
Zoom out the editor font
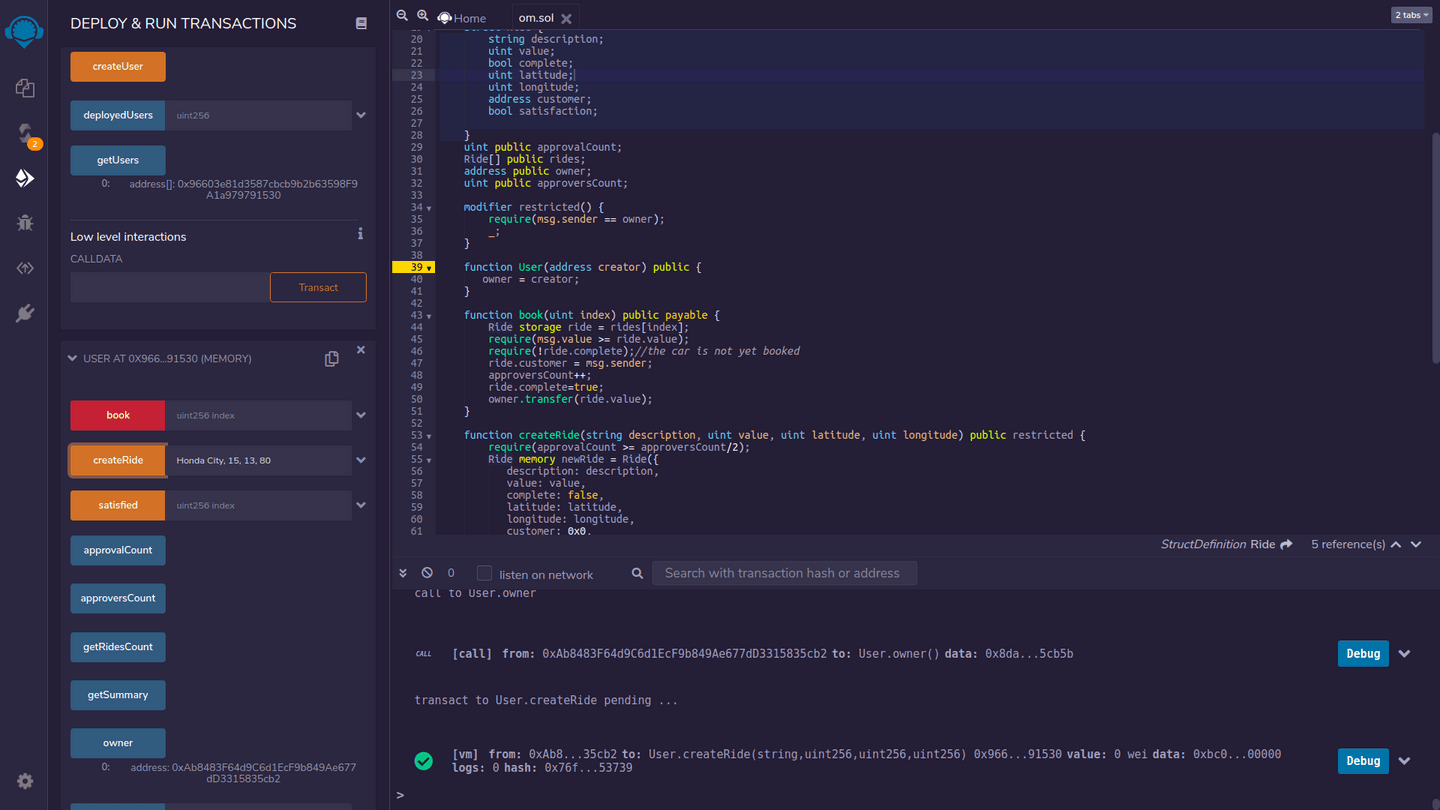[402, 16]
